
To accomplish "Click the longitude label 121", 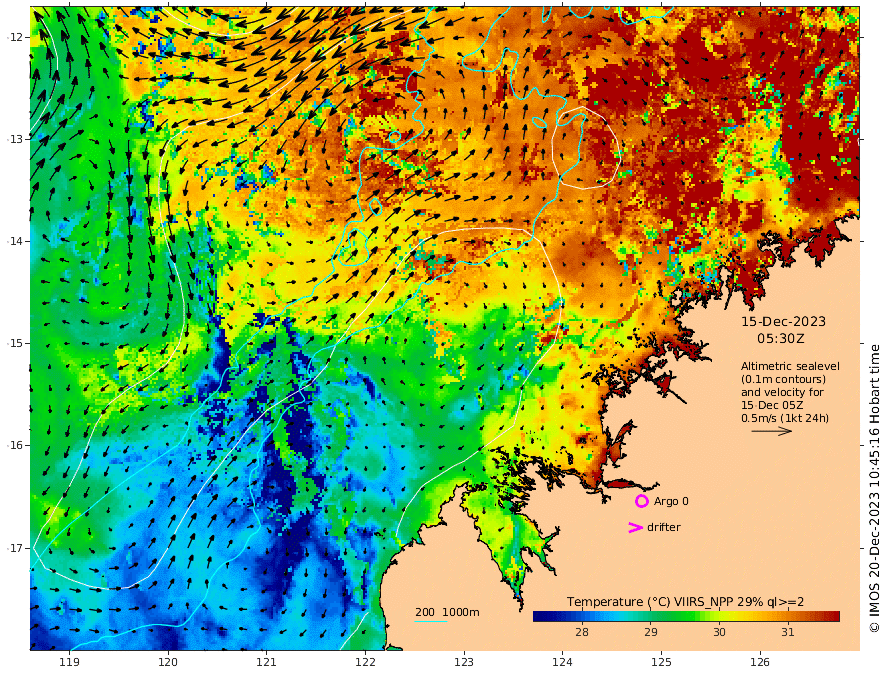I will pos(267,662).
